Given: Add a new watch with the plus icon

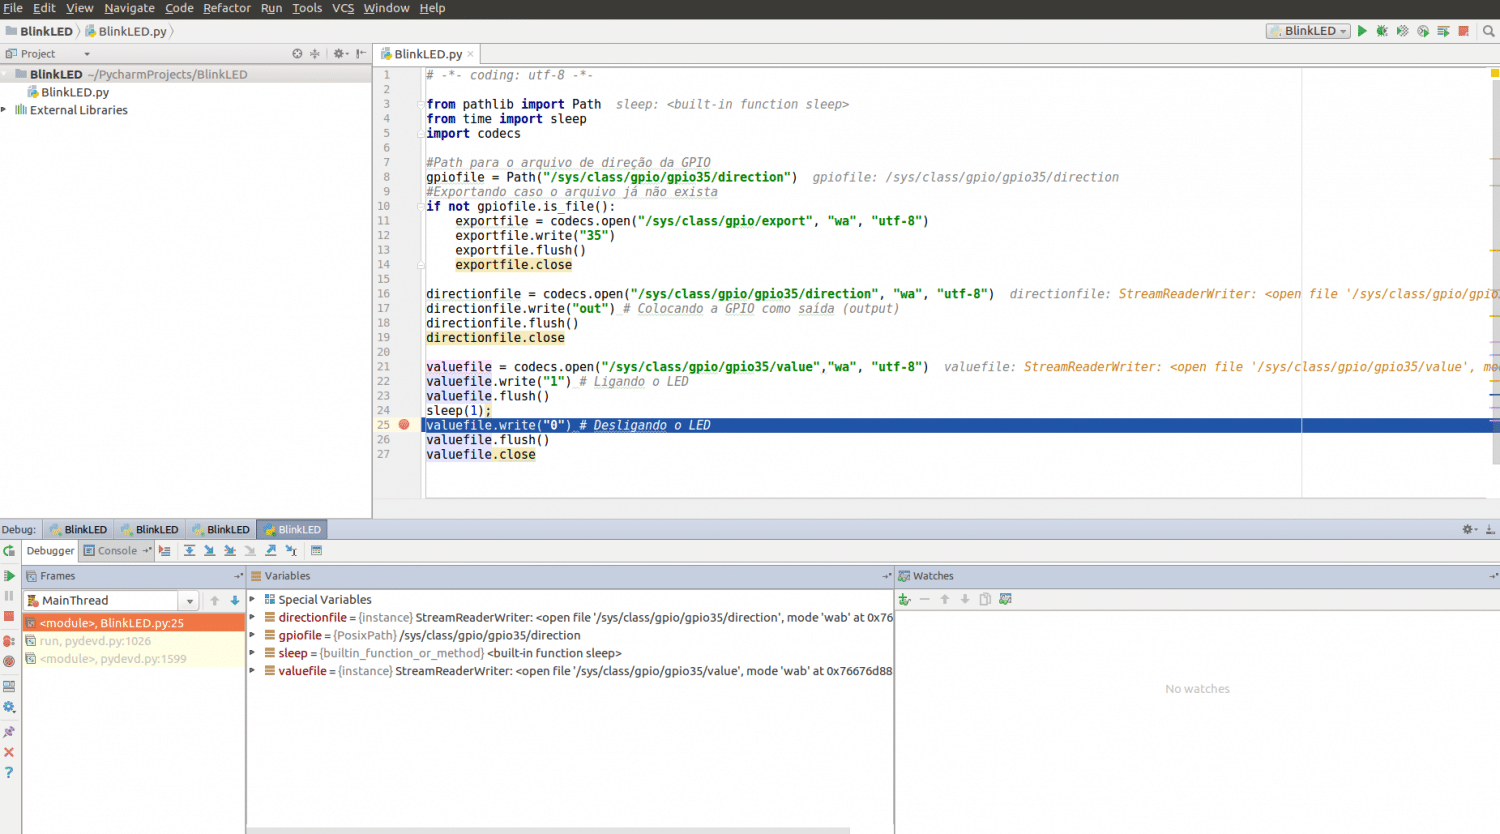Looking at the screenshot, I should (x=904, y=600).
